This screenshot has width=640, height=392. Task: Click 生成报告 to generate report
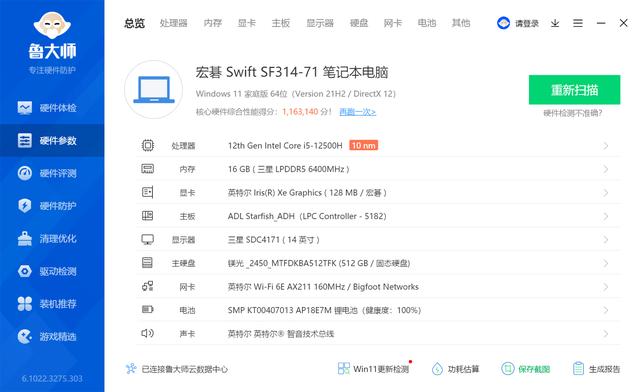click(x=596, y=369)
